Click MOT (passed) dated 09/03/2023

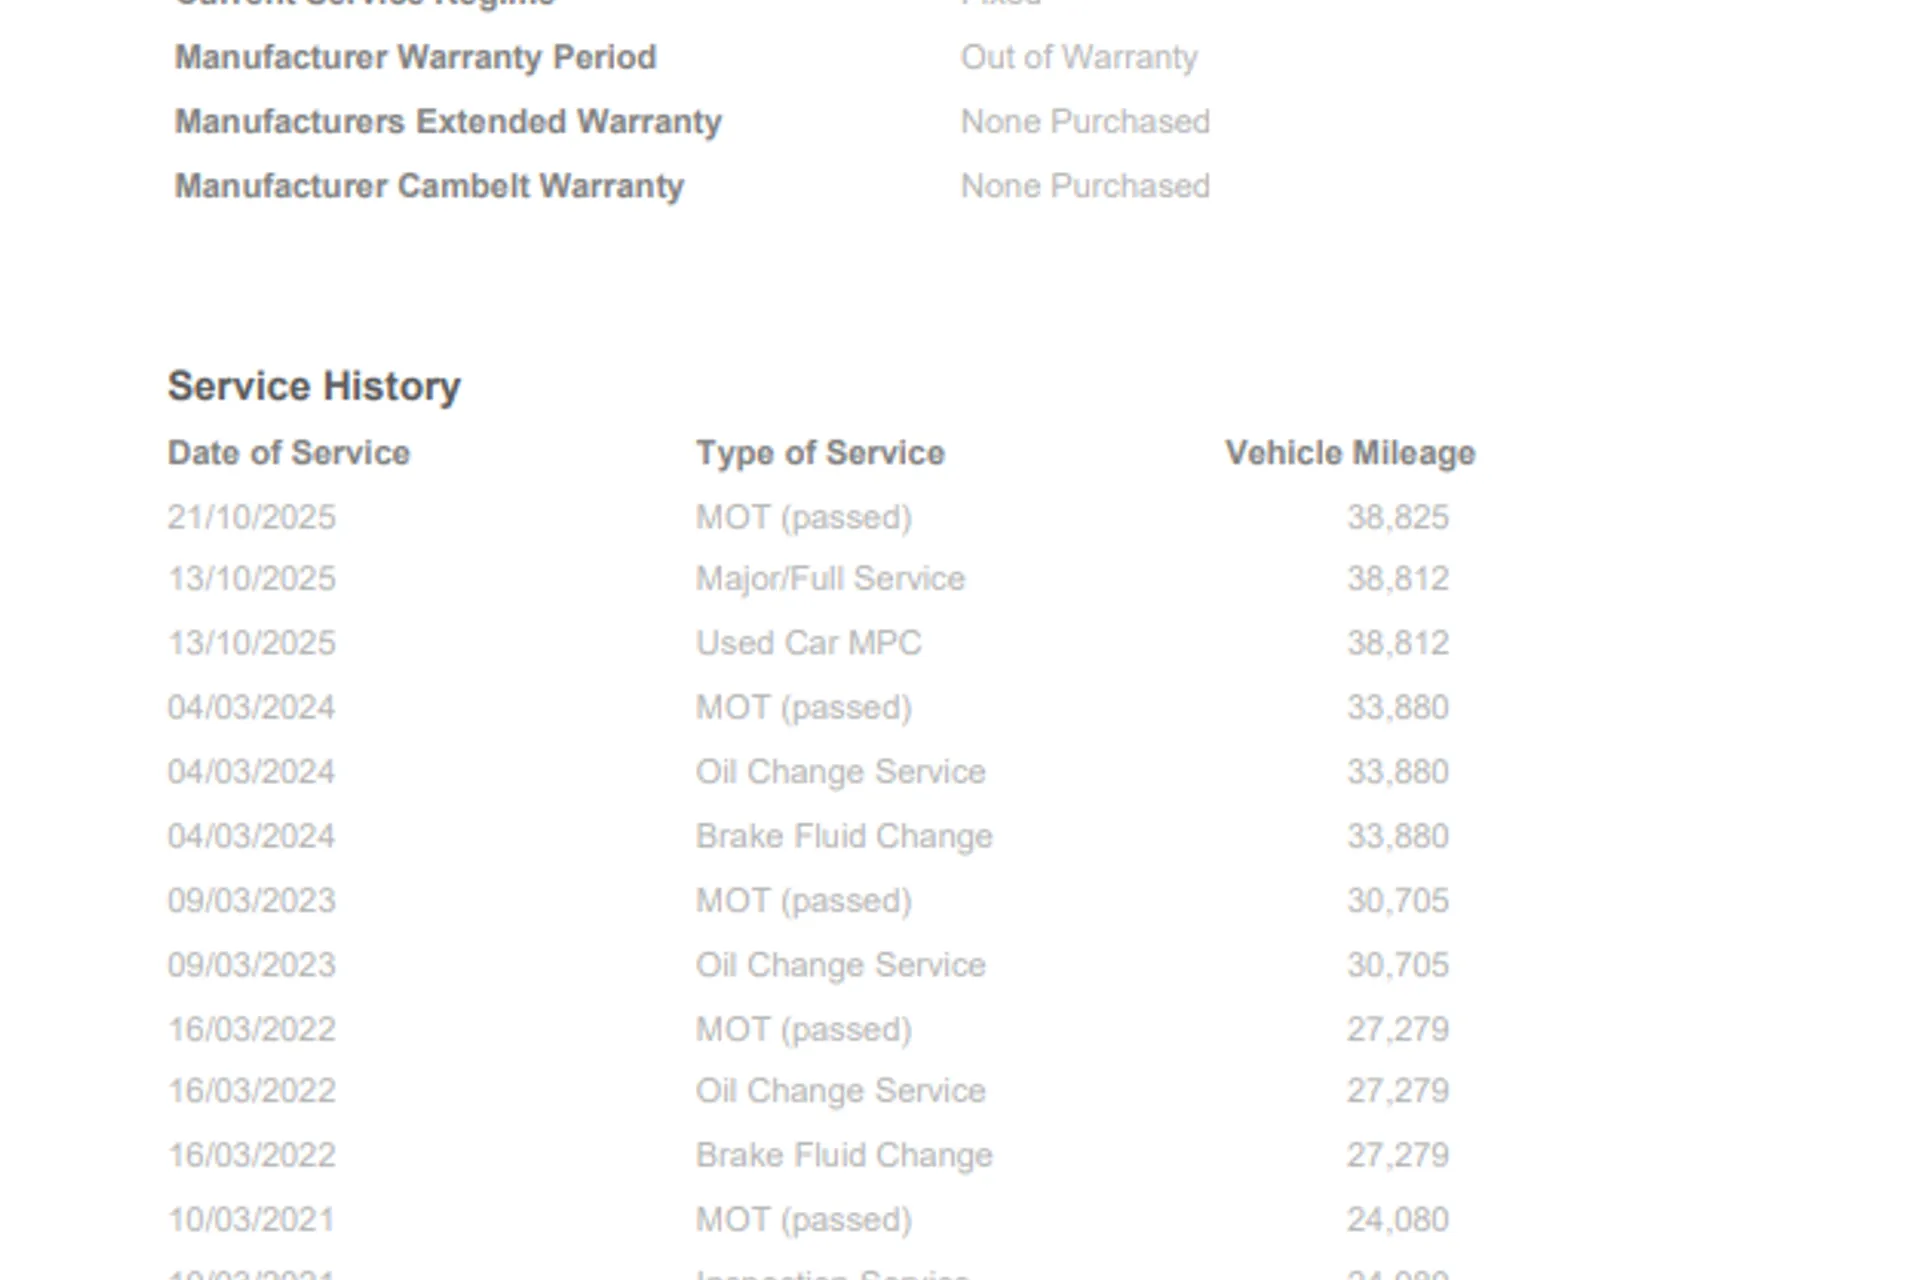(x=804, y=901)
